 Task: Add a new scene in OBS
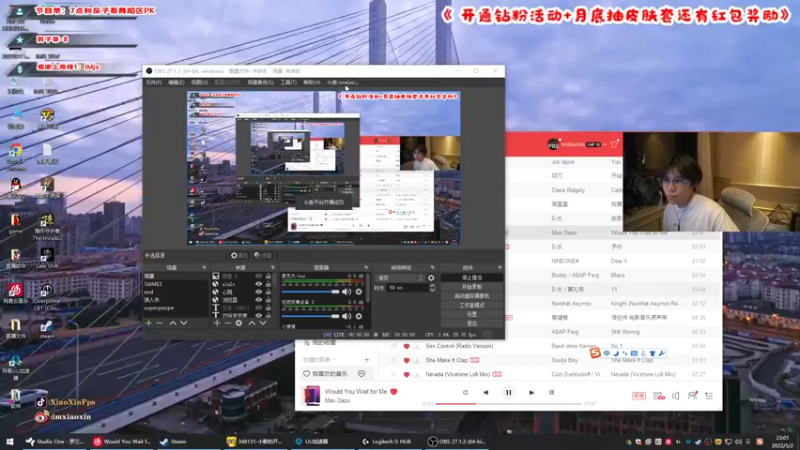pos(148,323)
